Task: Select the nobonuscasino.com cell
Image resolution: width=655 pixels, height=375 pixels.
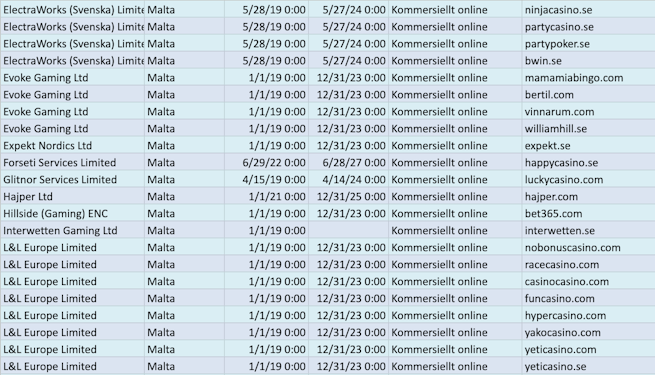Action: (x=588, y=248)
